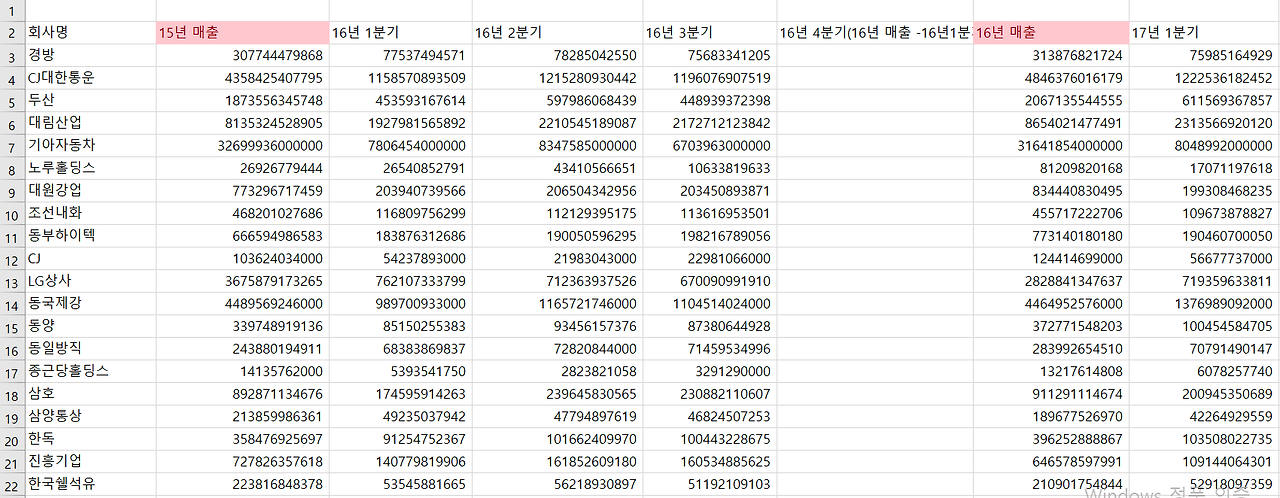Screen dimensions: 1280x498
Task: Select value 396252888867 for 한독
Action: (x=1051, y=438)
